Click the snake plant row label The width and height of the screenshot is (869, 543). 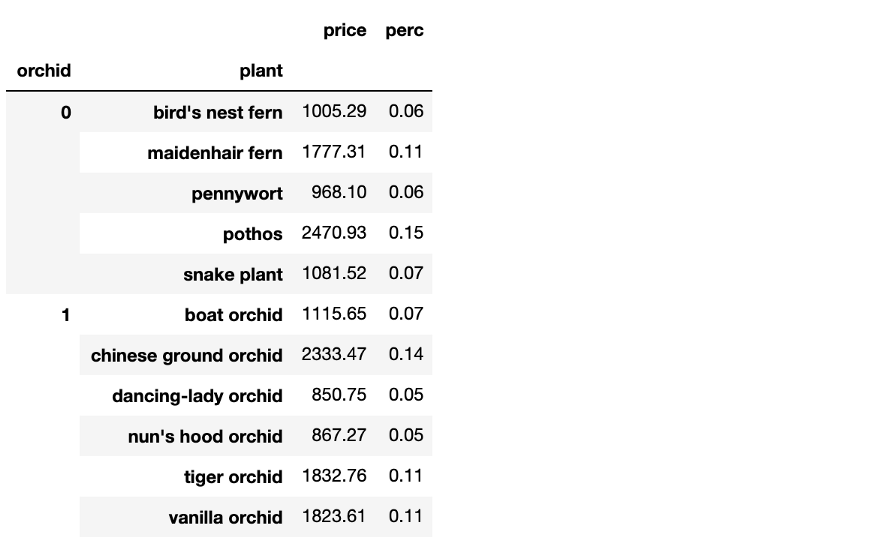[233, 274]
